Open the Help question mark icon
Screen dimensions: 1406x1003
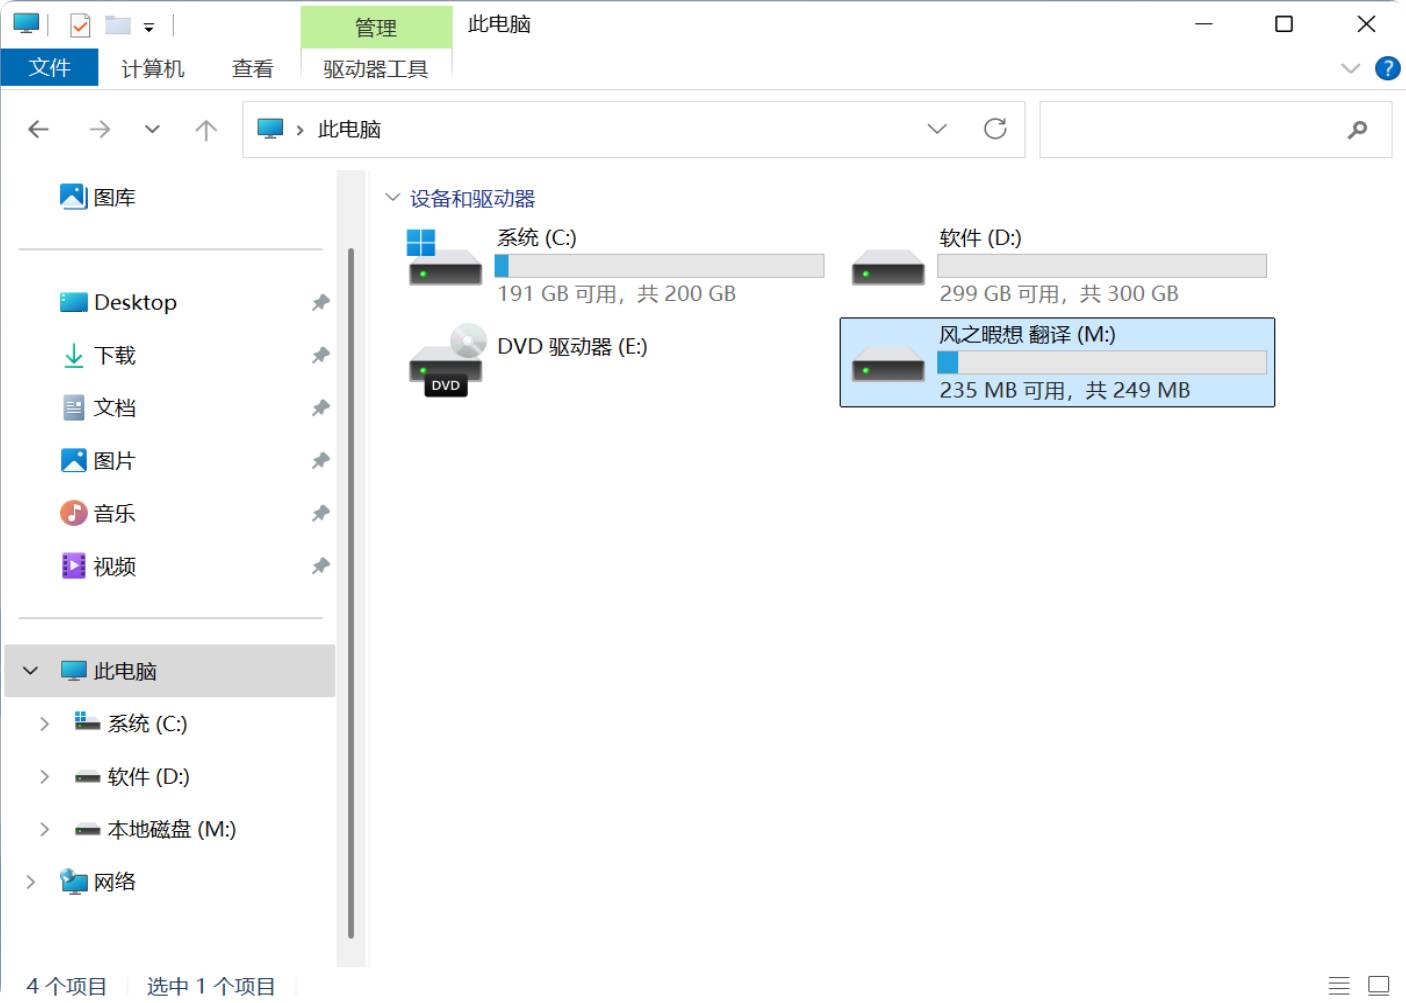[x=1387, y=68]
